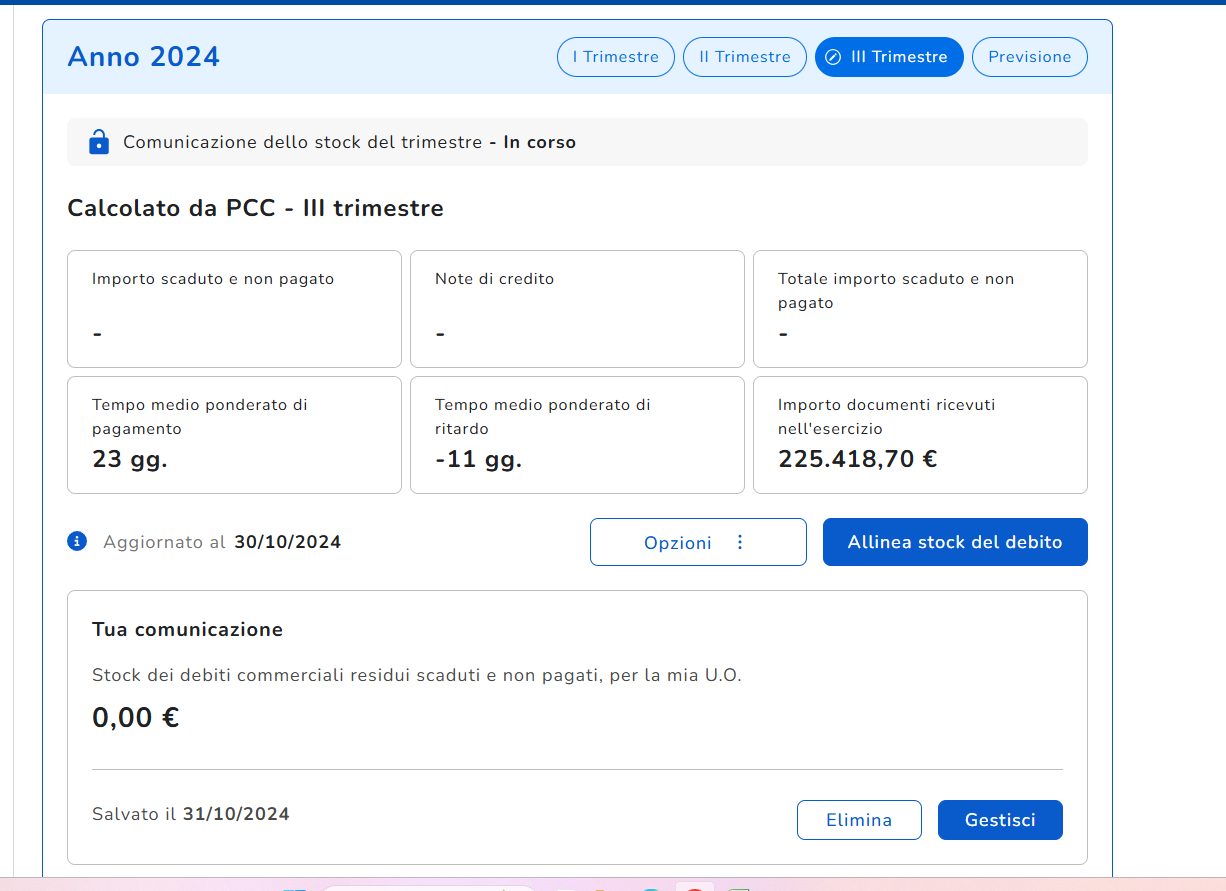Screen dimensions: 1226x891
Task: Click the 225.418,70 € documents amount
Action: (857, 459)
